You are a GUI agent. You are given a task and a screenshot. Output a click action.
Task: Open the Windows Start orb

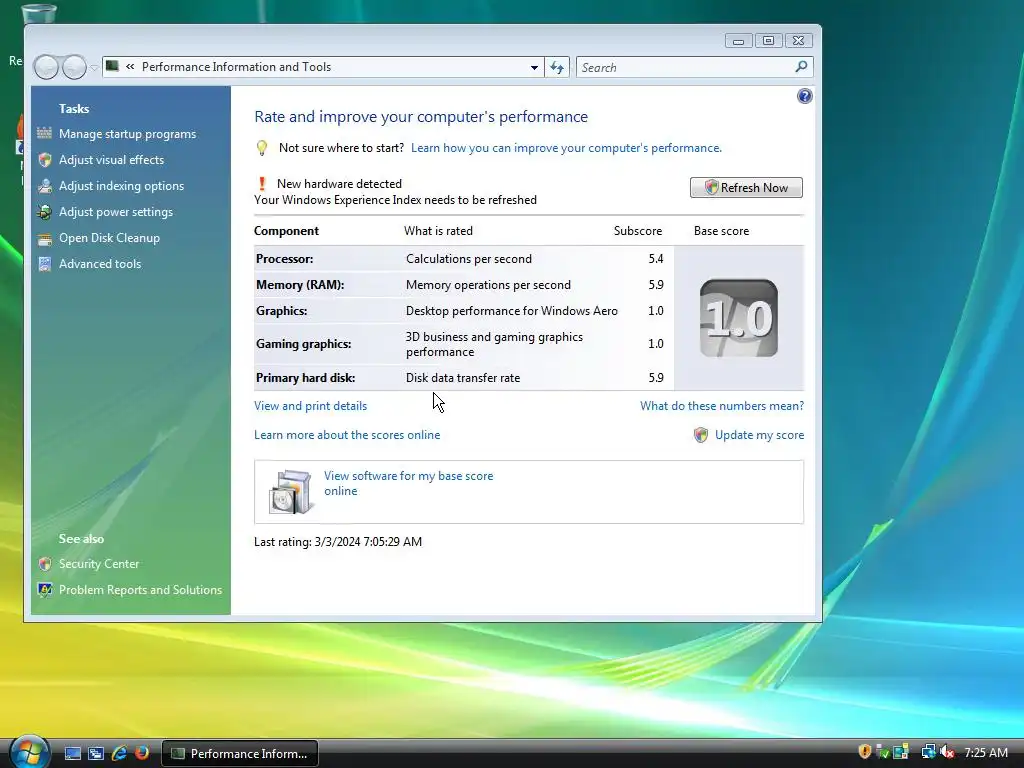point(29,752)
